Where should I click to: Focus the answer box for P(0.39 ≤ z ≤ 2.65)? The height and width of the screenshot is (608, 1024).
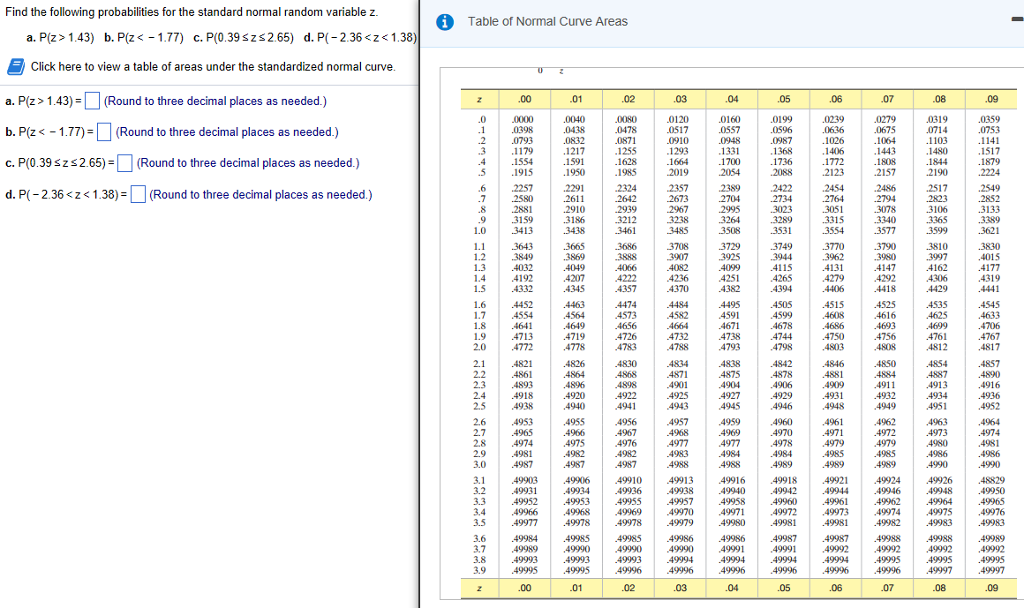tap(124, 163)
